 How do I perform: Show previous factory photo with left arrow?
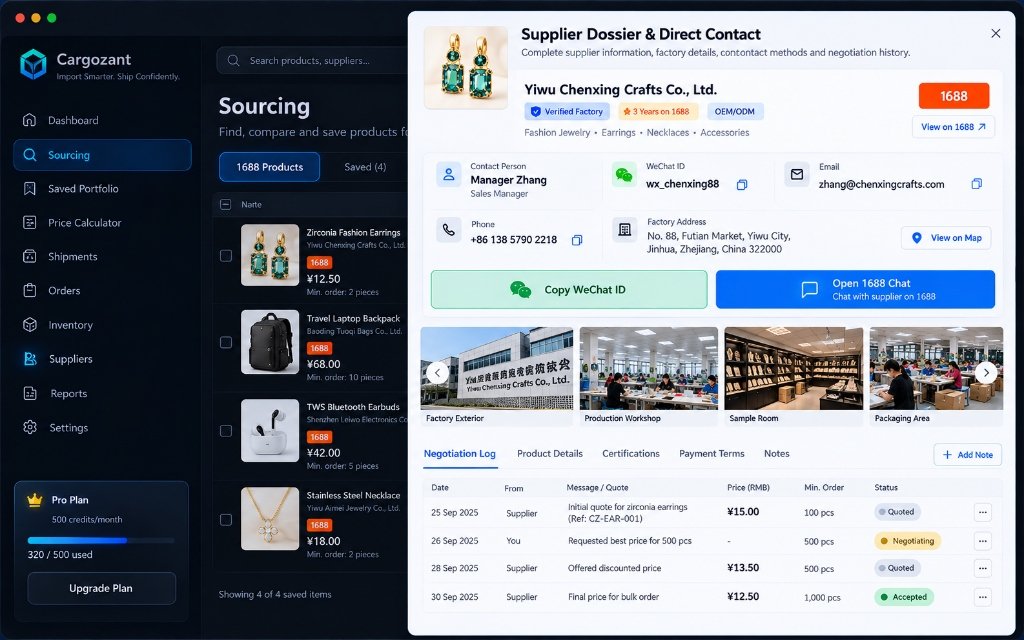click(x=437, y=373)
